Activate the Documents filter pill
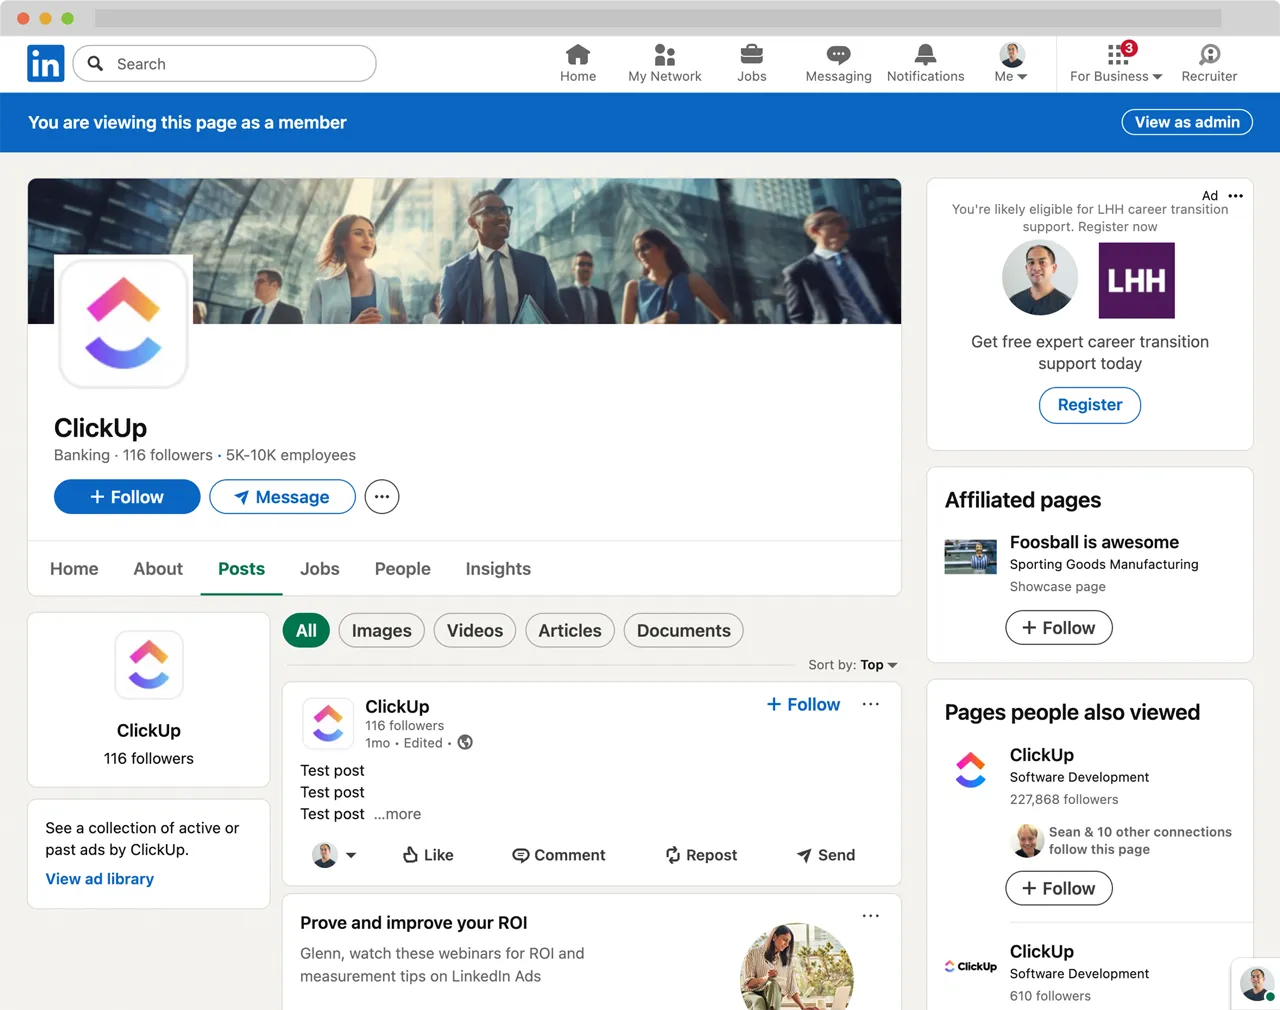The image size is (1280, 1010). click(683, 630)
